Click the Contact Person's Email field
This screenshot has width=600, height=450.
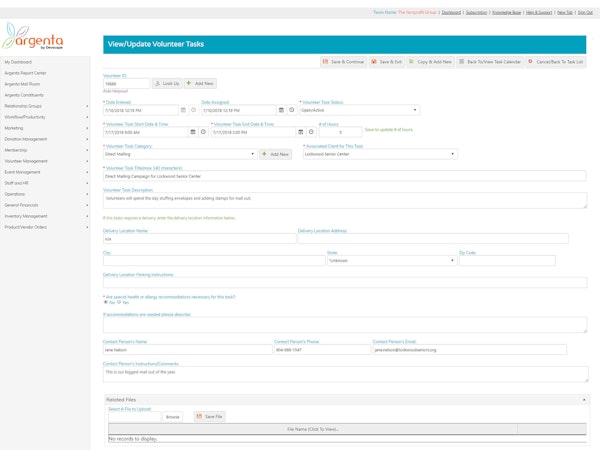click(x=470, y=350)
